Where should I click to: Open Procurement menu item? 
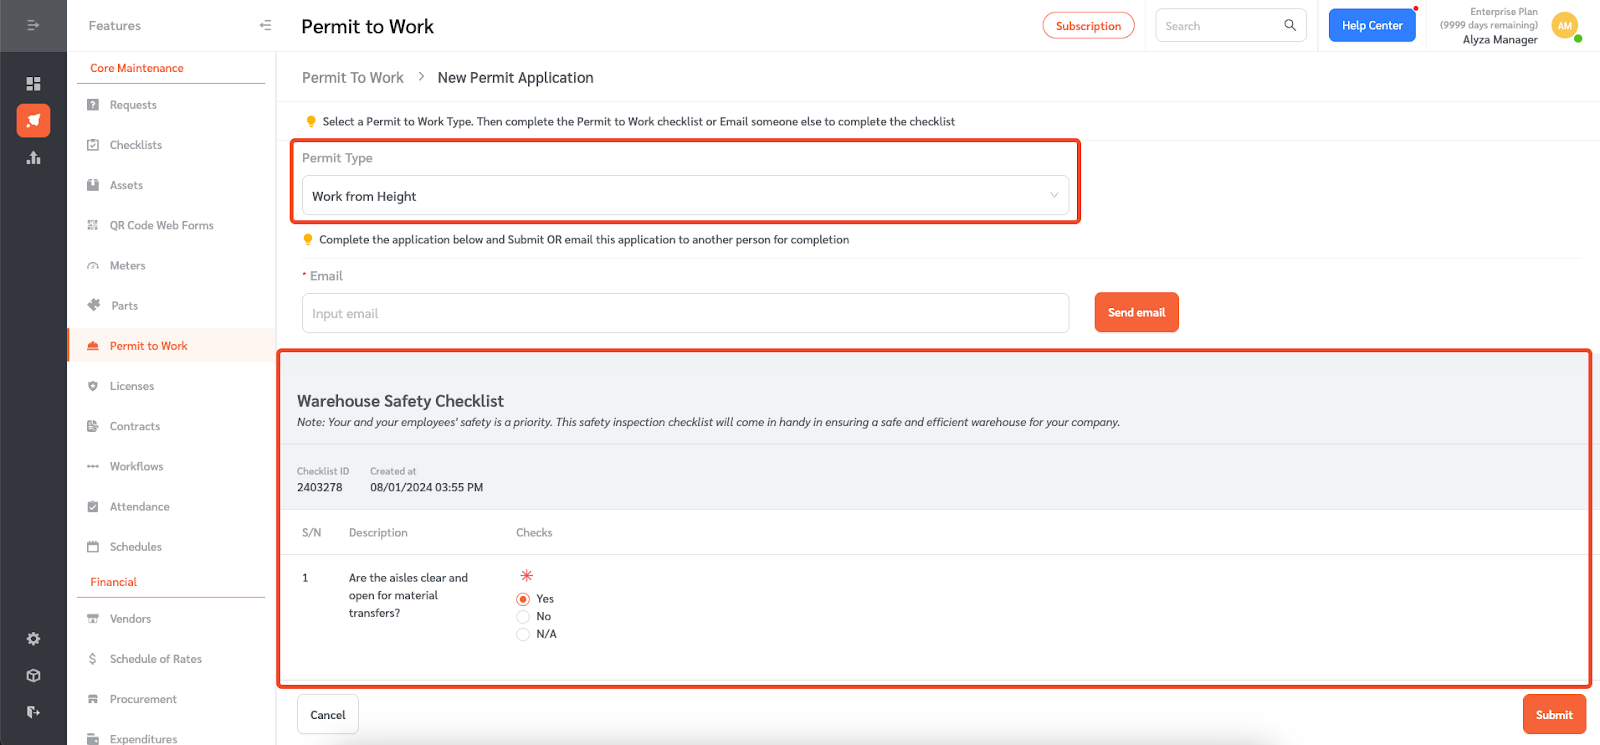point(143,699)
